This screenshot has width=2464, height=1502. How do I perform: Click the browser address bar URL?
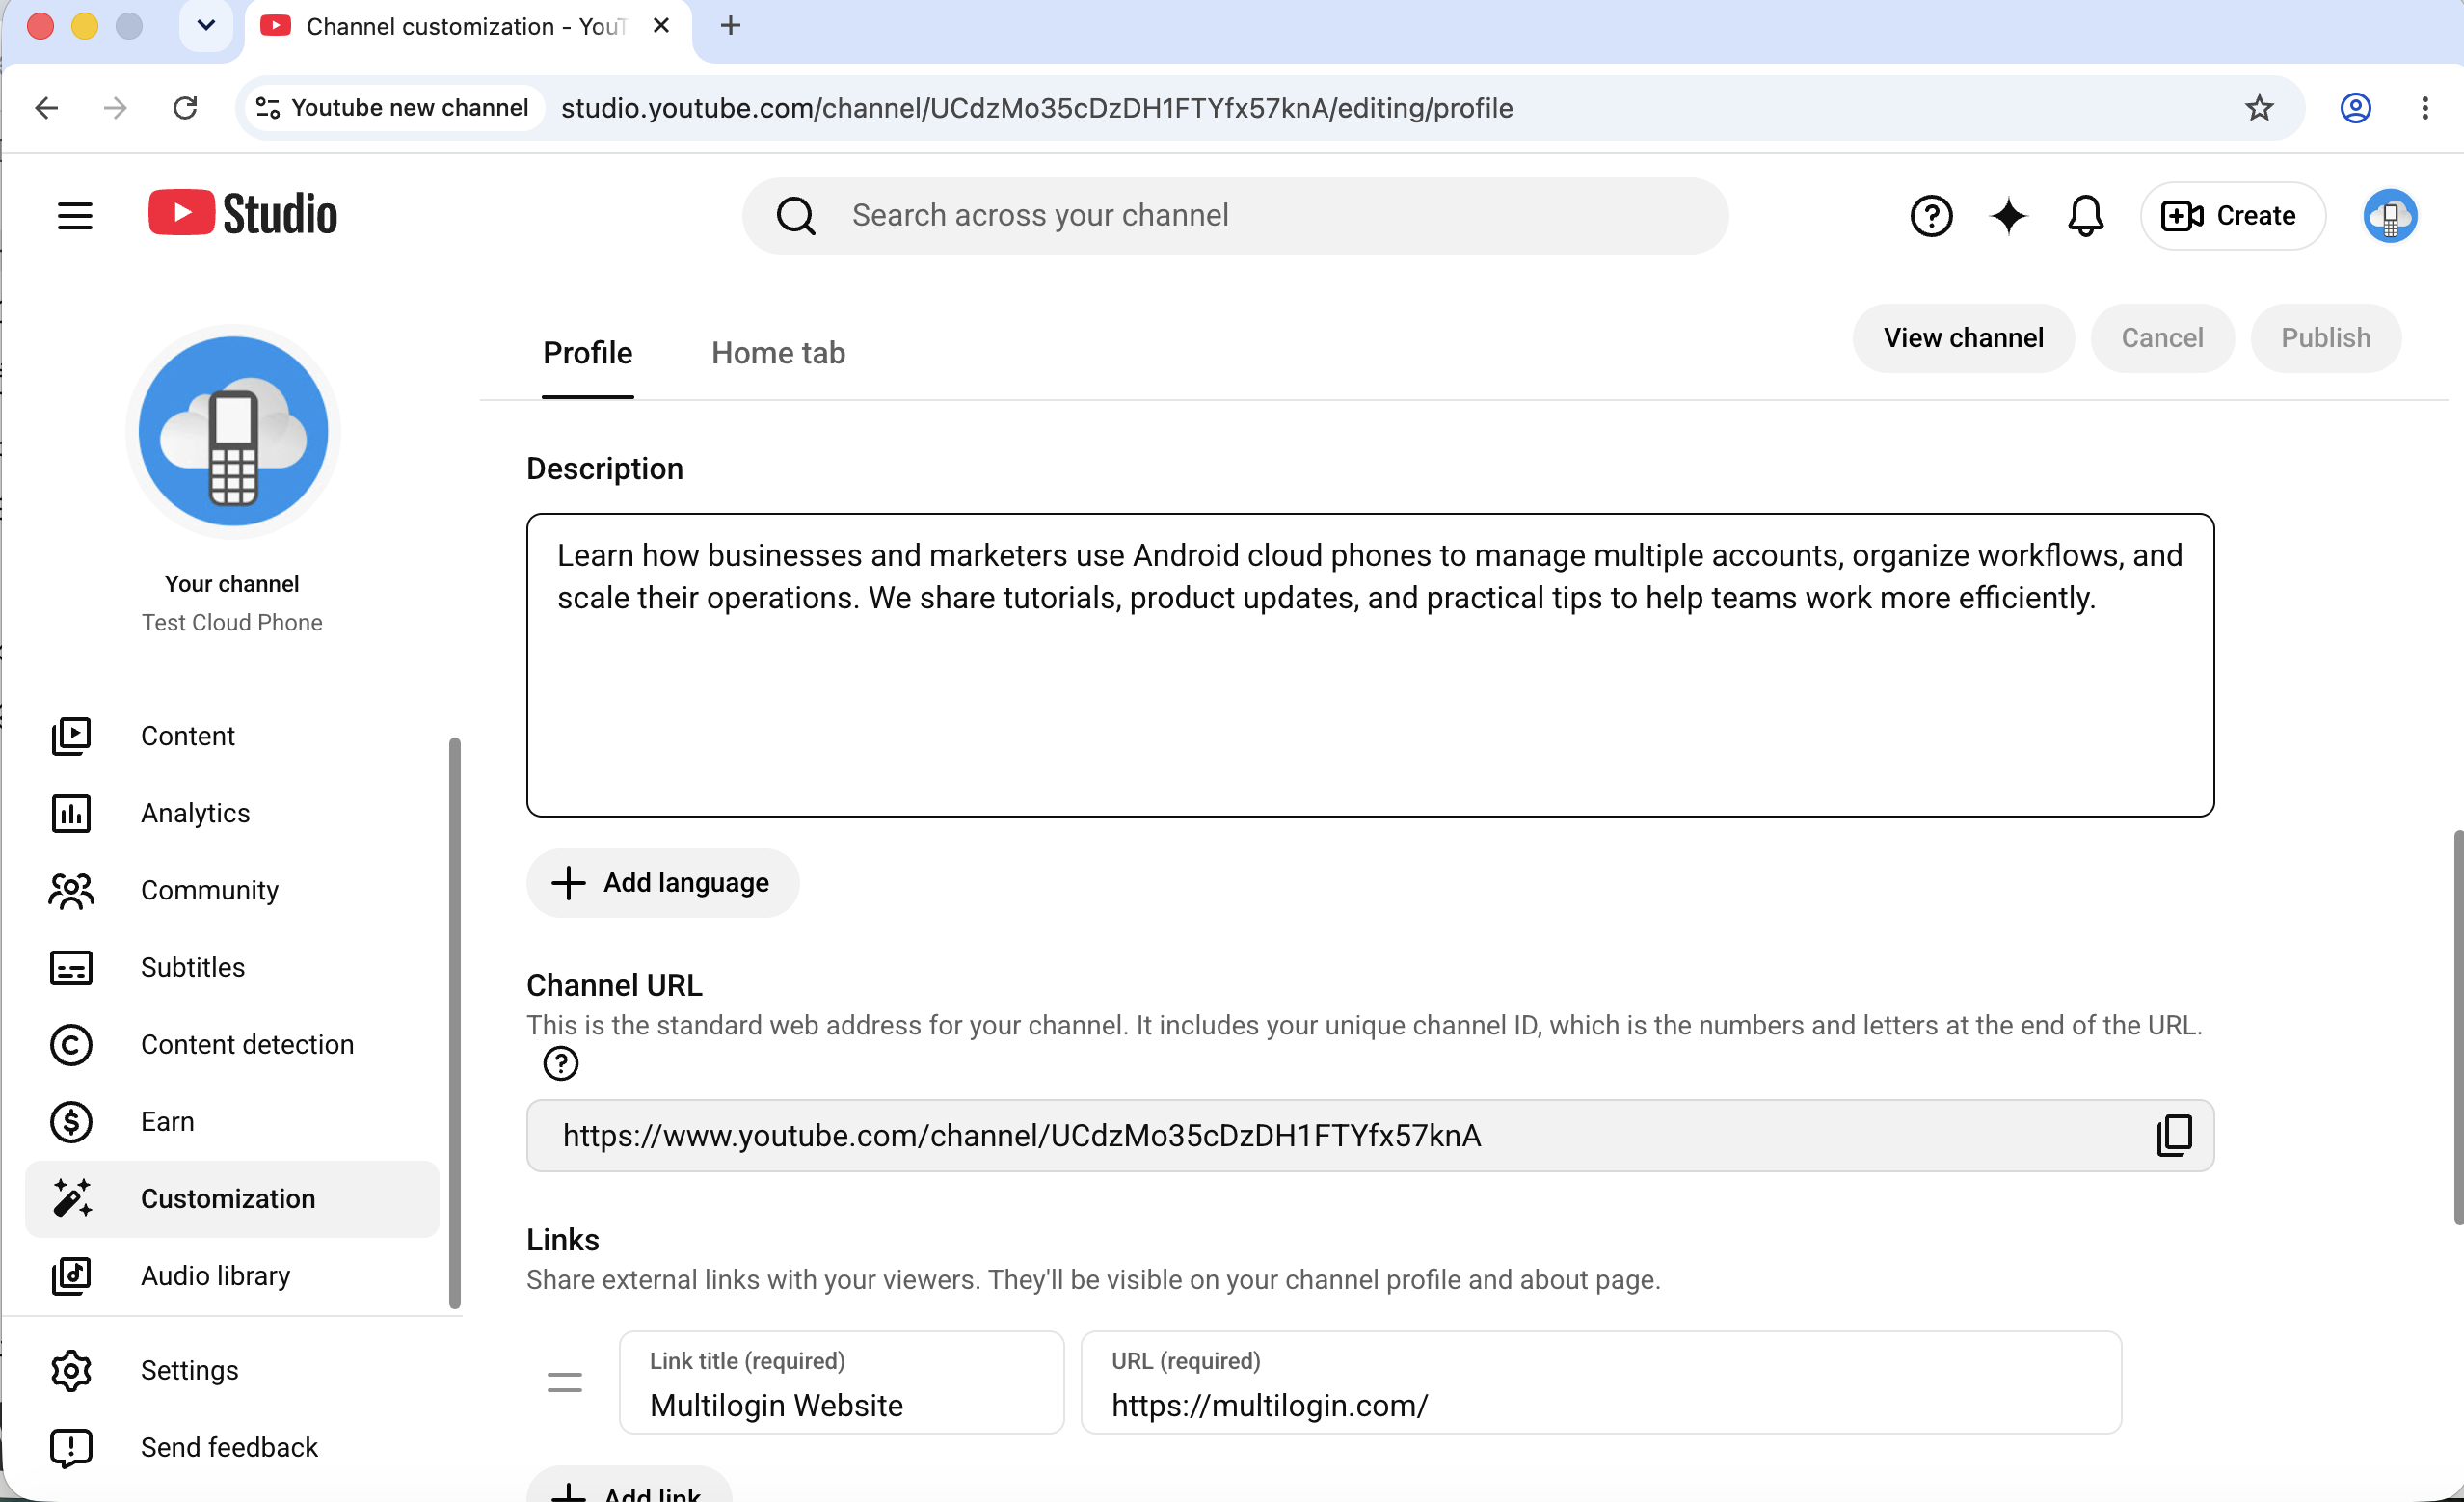(x=1037, y=108)
